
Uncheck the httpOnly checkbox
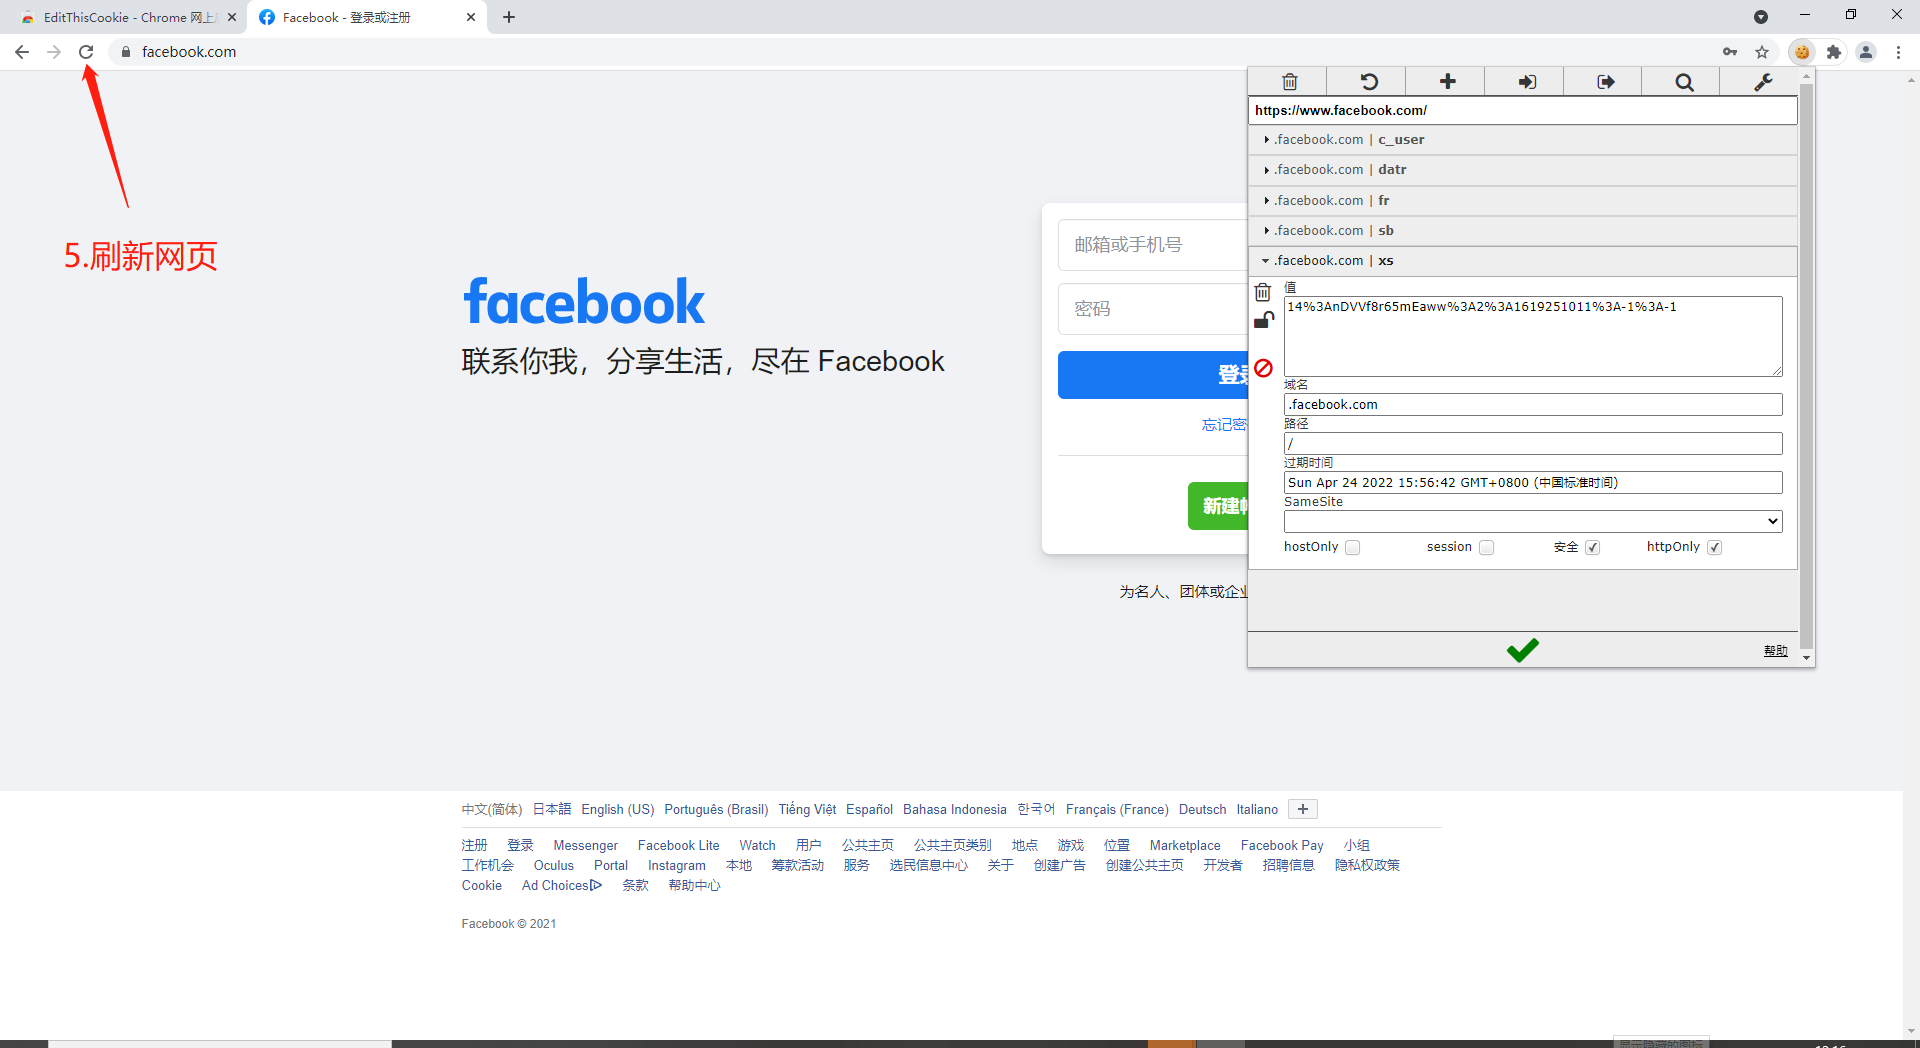[x=1714, y=547]
